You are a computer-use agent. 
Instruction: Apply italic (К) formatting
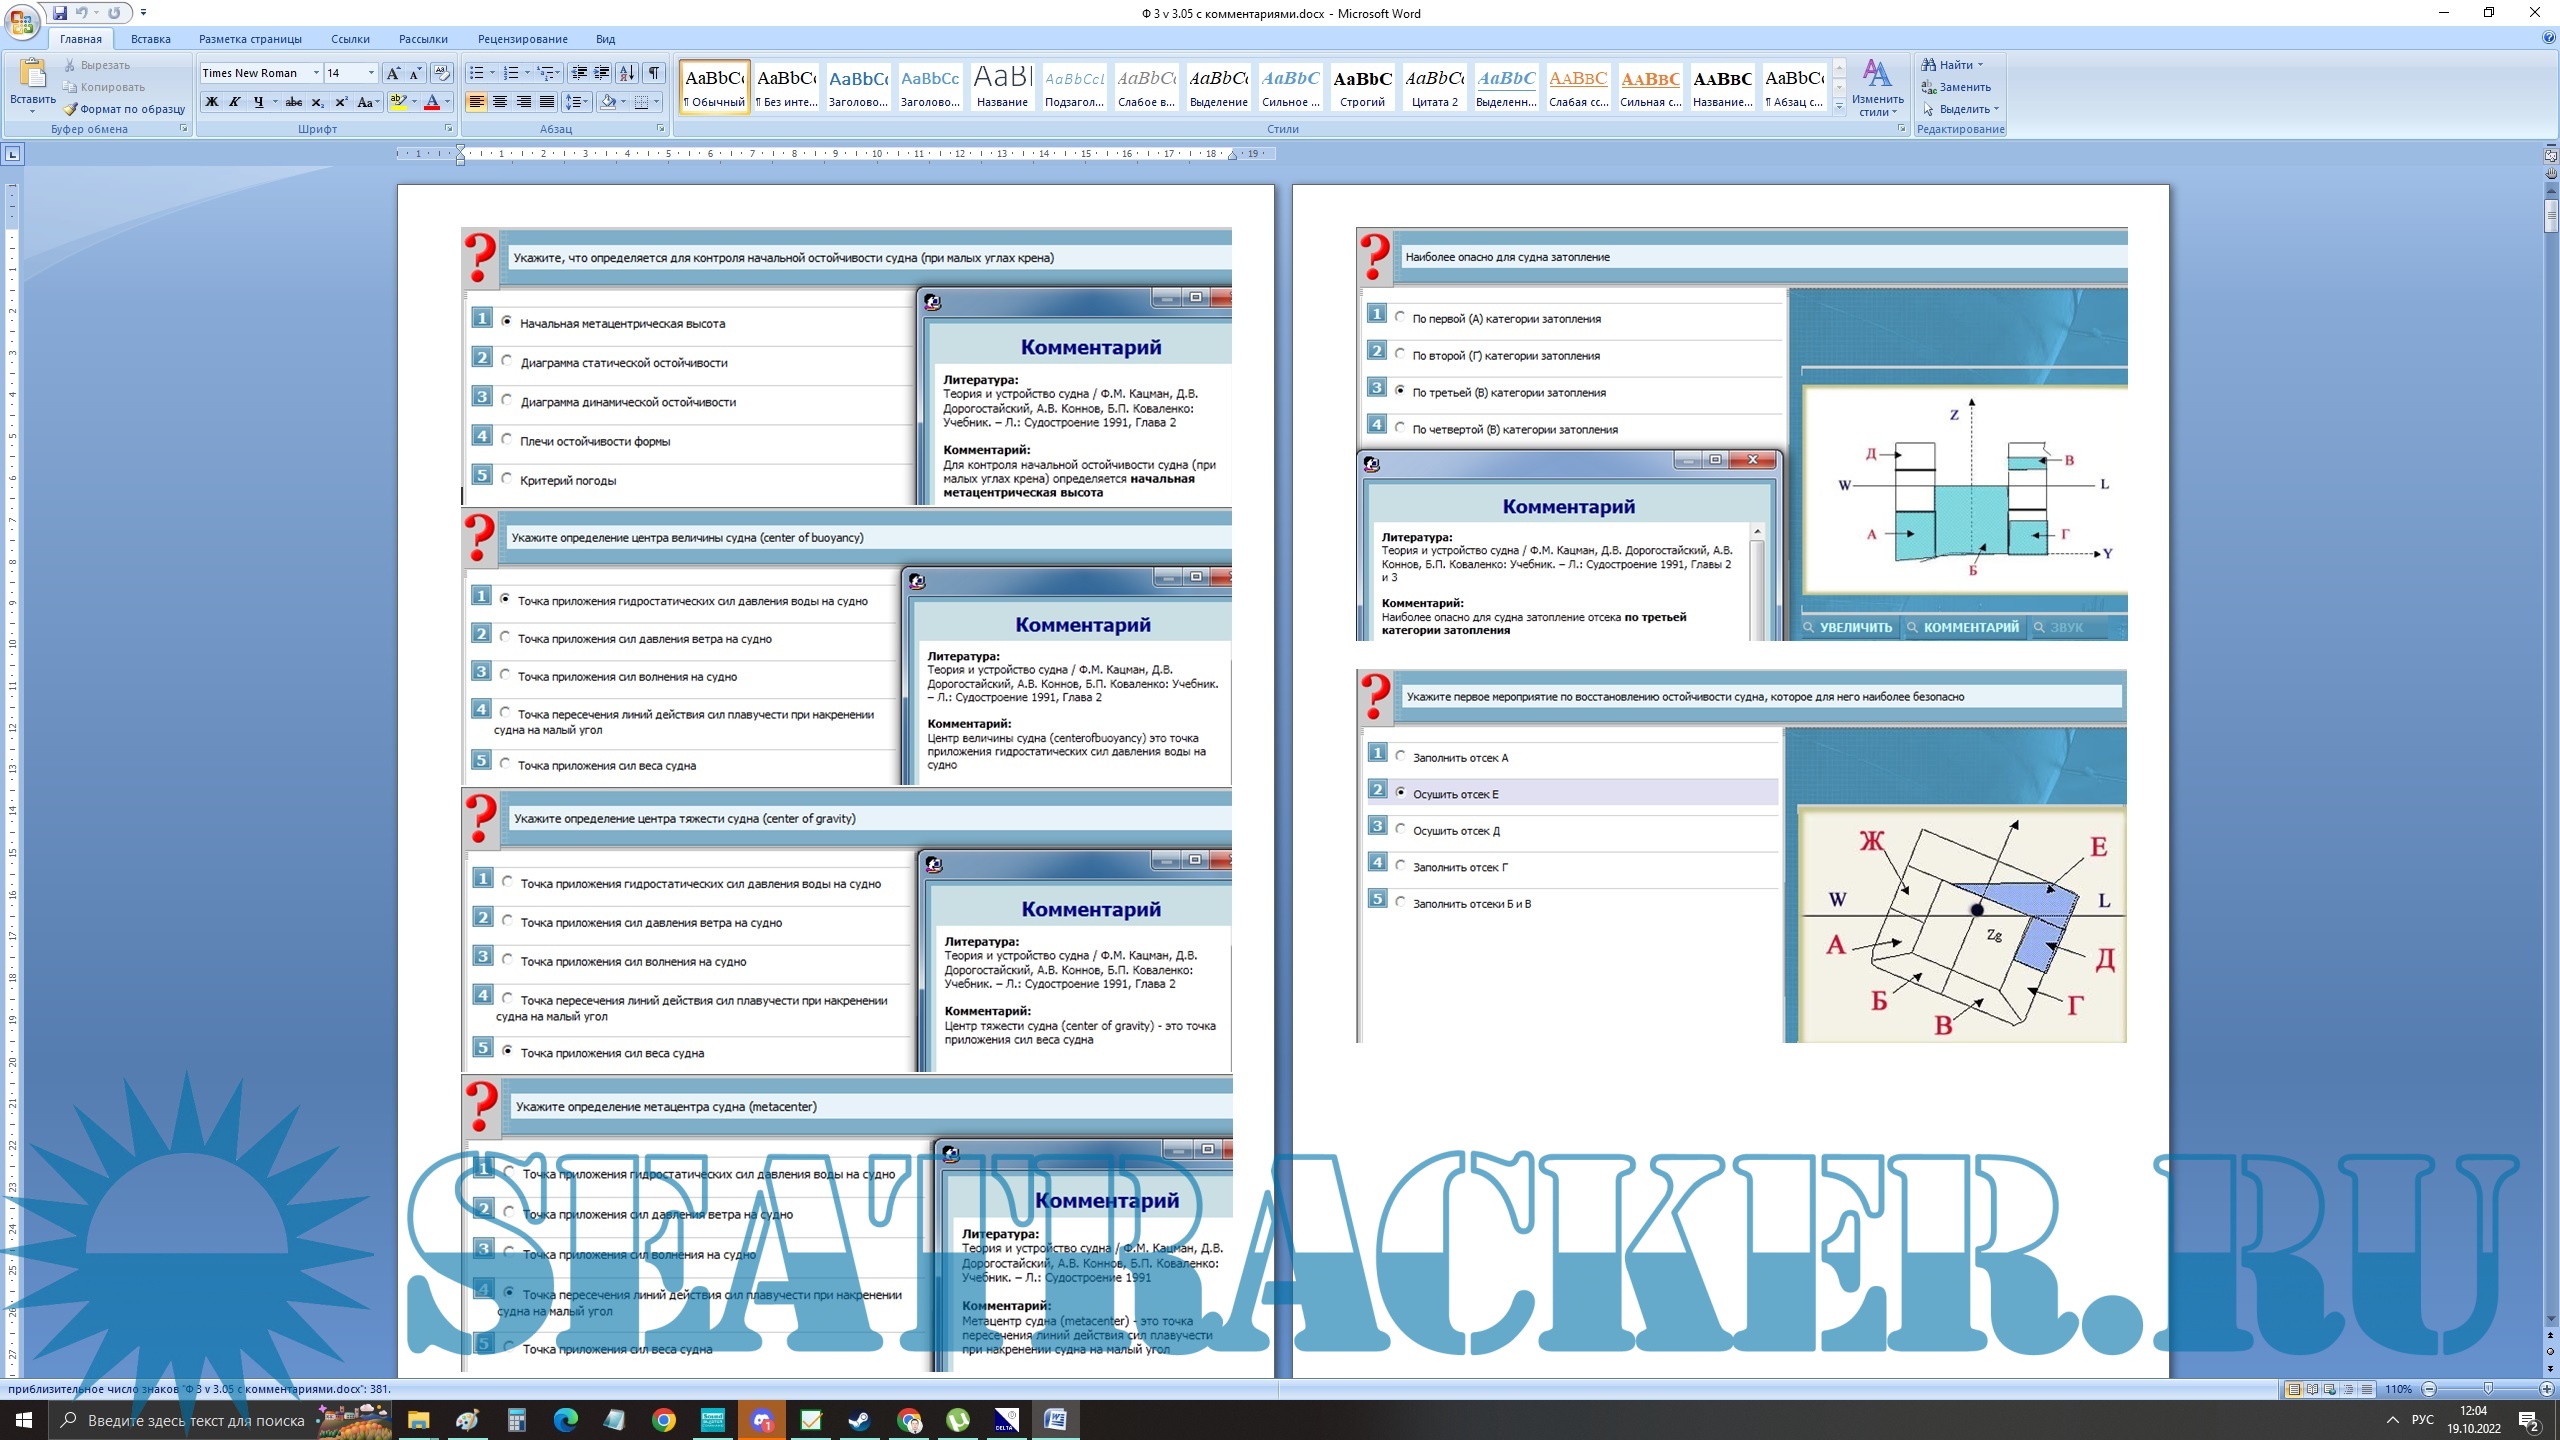(235, 102)
